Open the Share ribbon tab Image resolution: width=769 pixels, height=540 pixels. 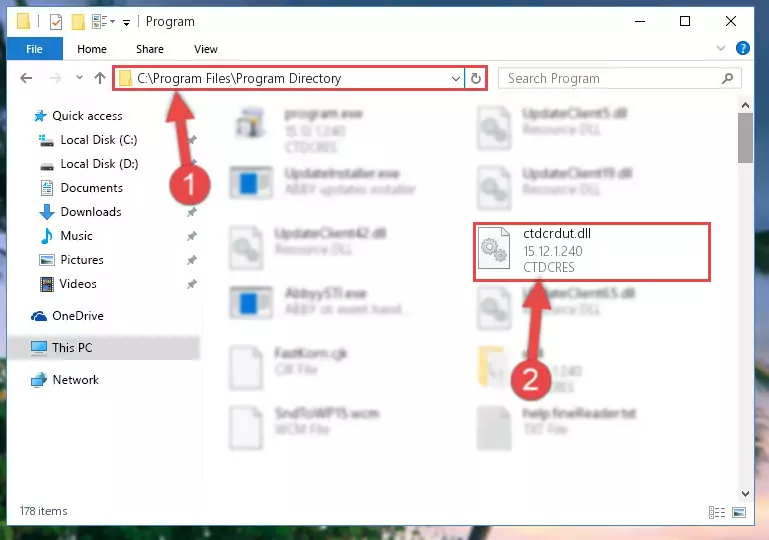150,49
